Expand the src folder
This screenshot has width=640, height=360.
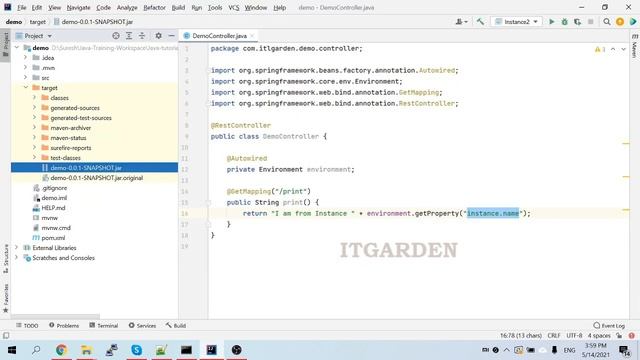coord(26,78)
